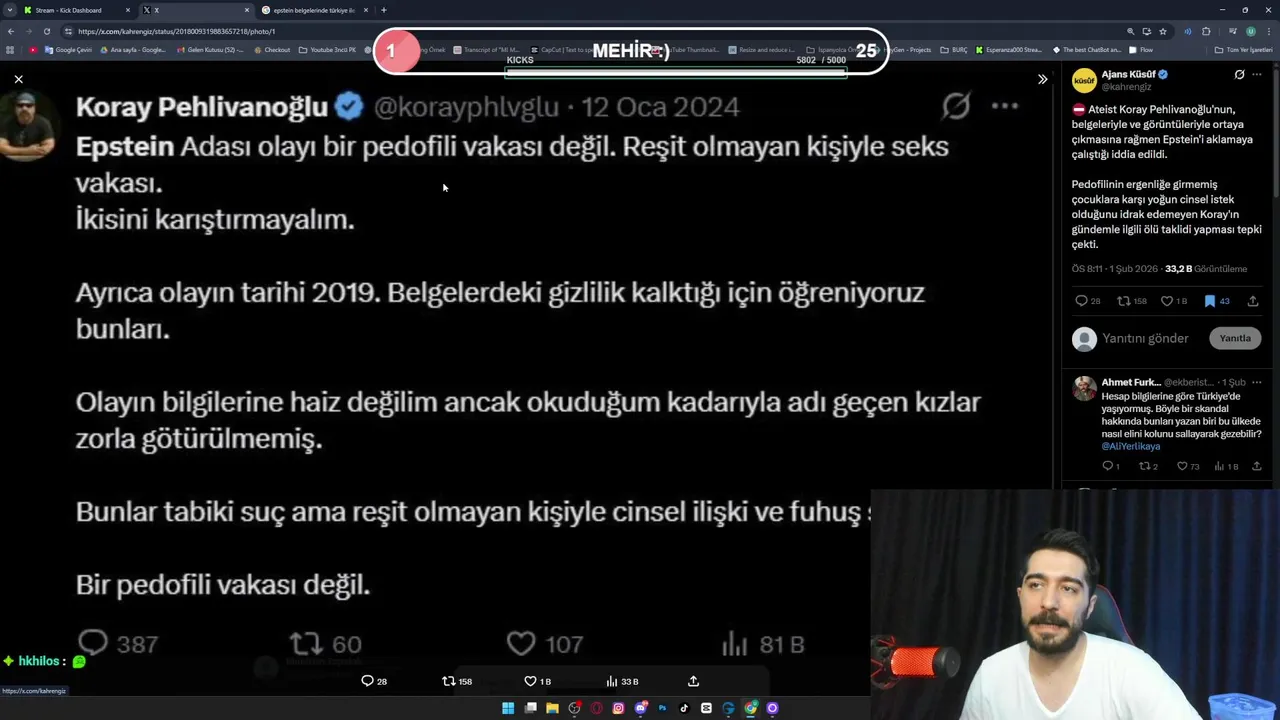
Task: Open Ajans Küsüf profile avatar
Action: pyautogui.click(x=1084, y=80)
